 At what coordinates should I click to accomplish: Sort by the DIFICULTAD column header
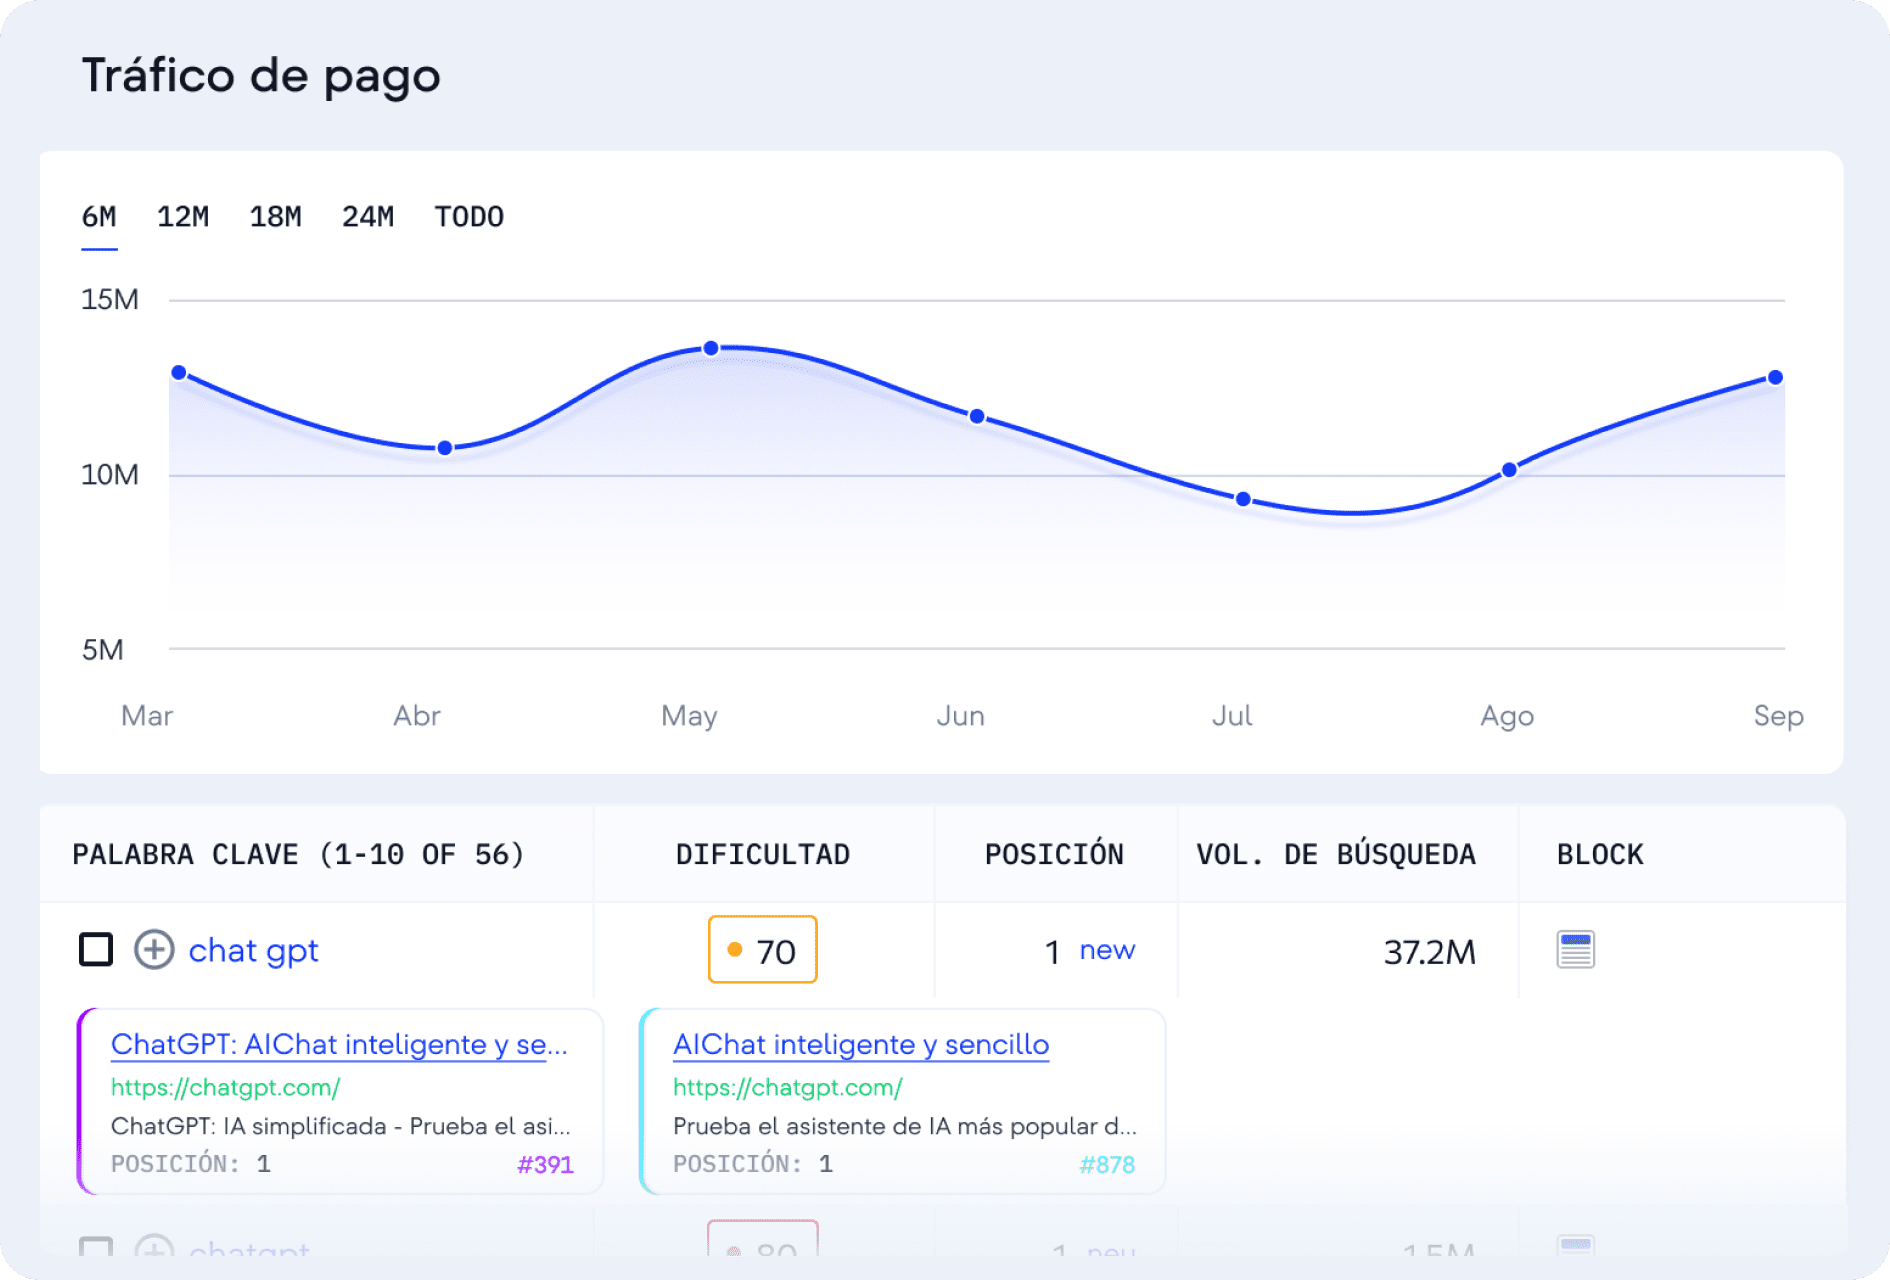[x=763, y=854]
